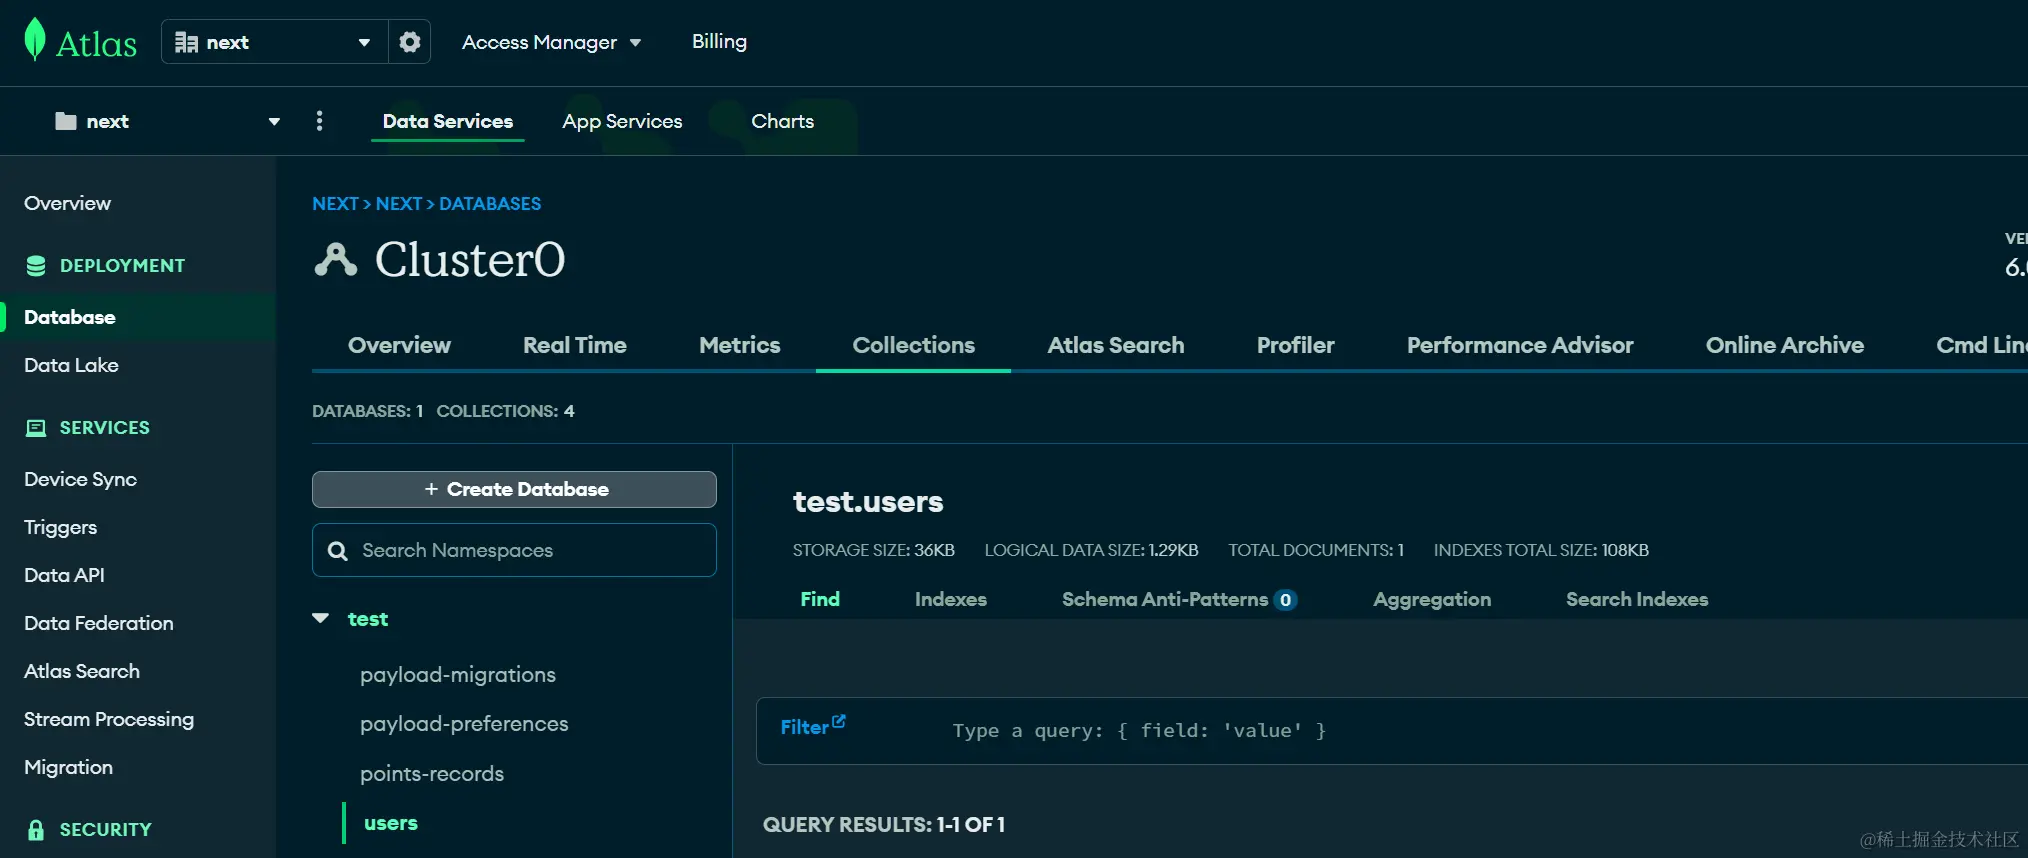Click the project folder icon
This screenshot has width=2028, height=858.
pyautogui.click(x=66, y=121)
